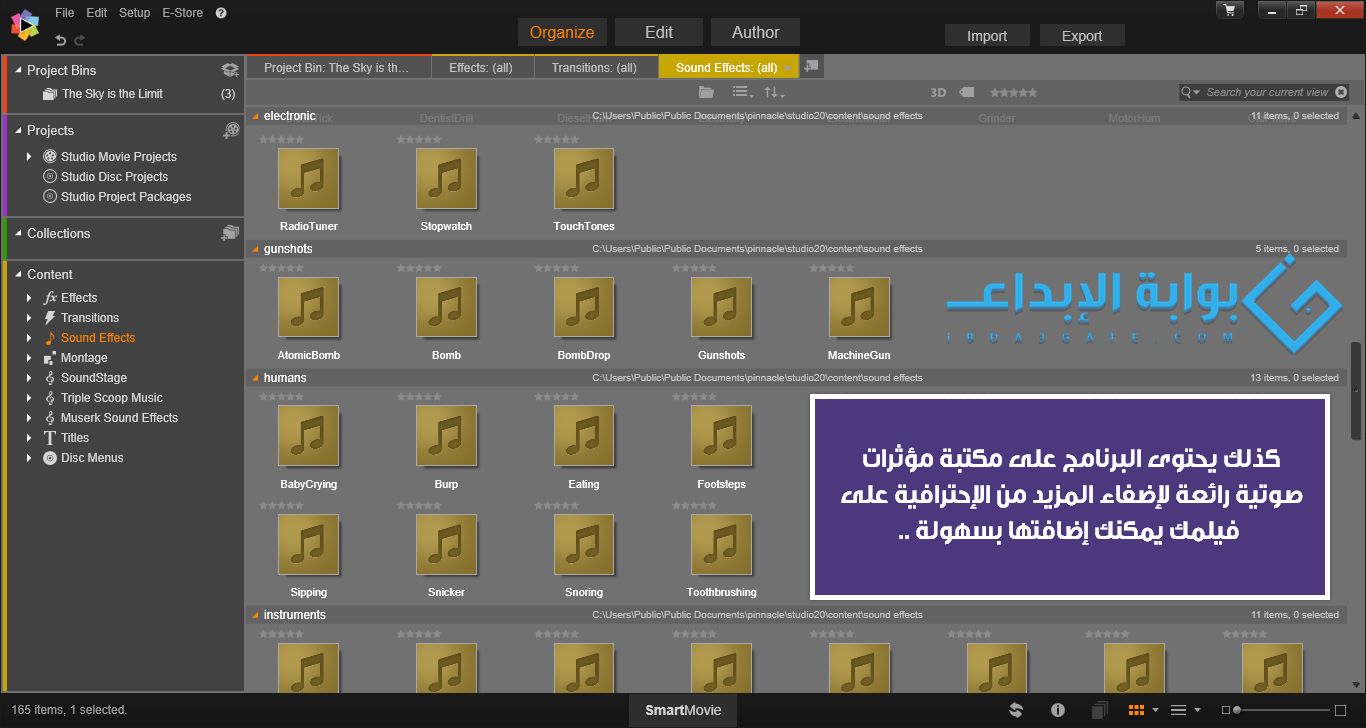Click the refresh sync icon in status bar
This screenshot has width=1366, height=728.
point(1016,710)
